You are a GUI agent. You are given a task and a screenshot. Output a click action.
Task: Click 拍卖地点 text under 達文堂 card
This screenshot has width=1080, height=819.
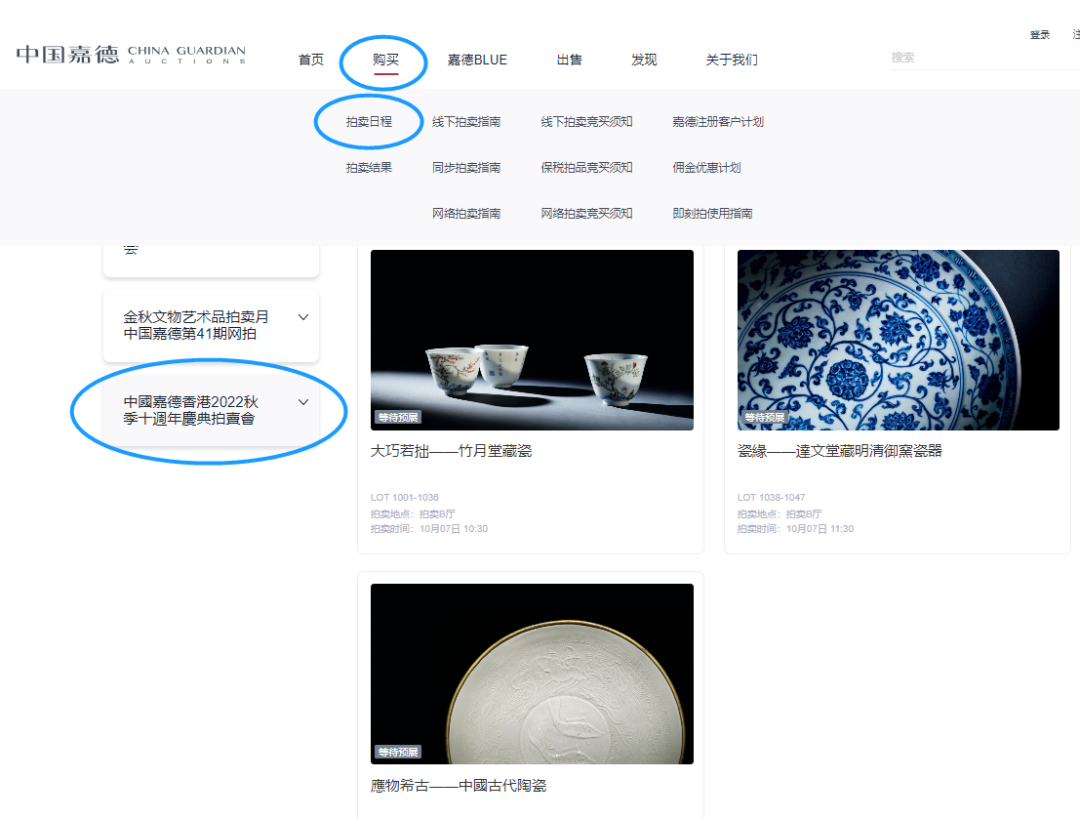point(779,514)
